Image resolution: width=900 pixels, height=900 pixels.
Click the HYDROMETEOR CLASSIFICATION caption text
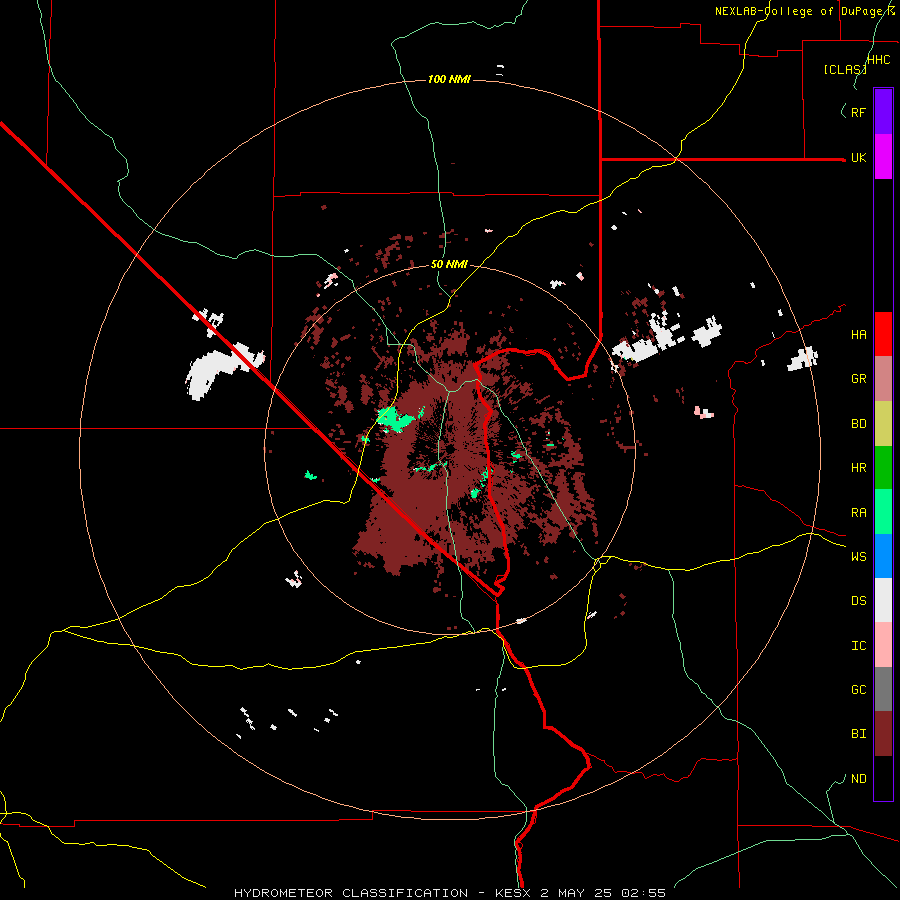(x=351, y=893)
